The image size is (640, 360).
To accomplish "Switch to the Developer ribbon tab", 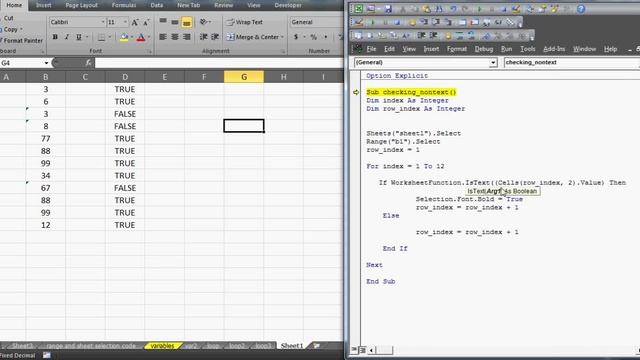I will pyautogui.click(x=288, y=5).
